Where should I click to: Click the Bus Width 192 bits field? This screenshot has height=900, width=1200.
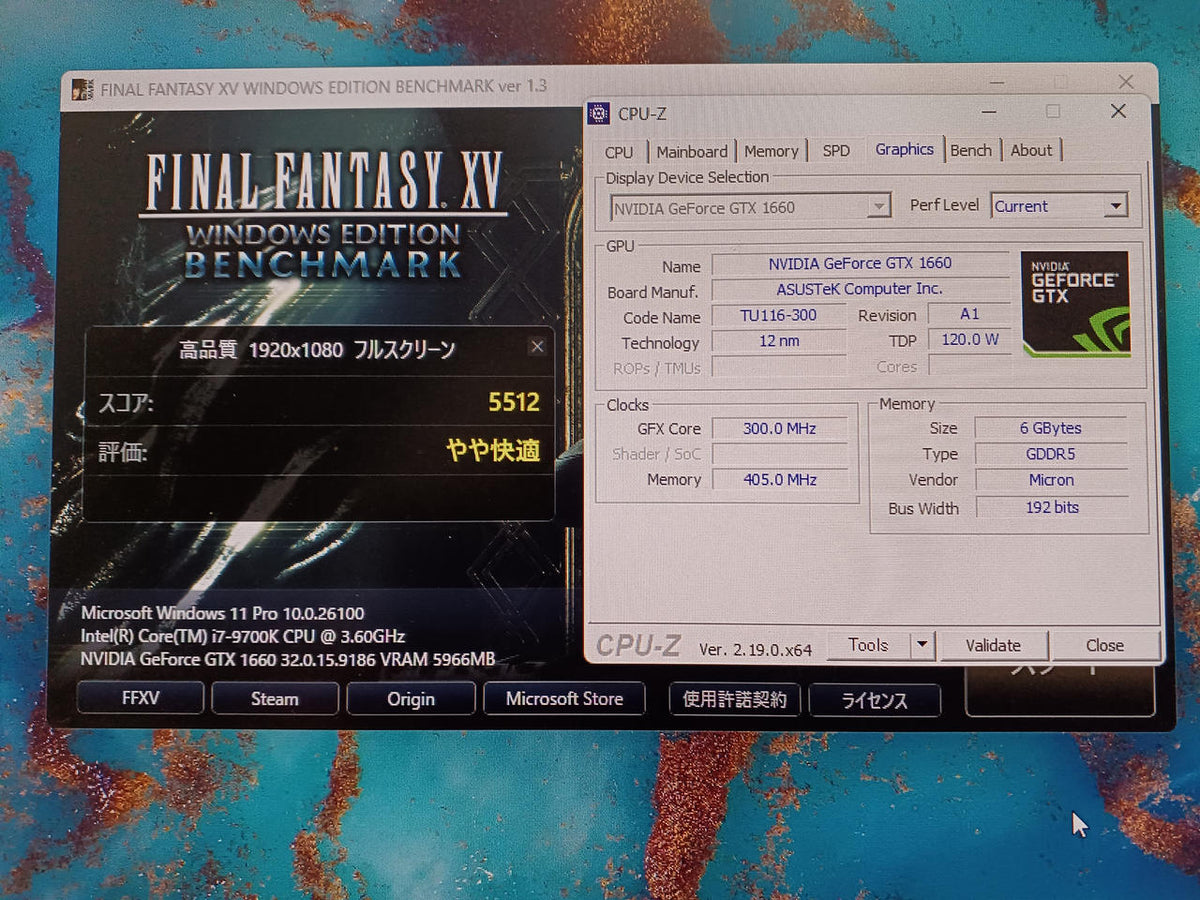[1051, 508]
